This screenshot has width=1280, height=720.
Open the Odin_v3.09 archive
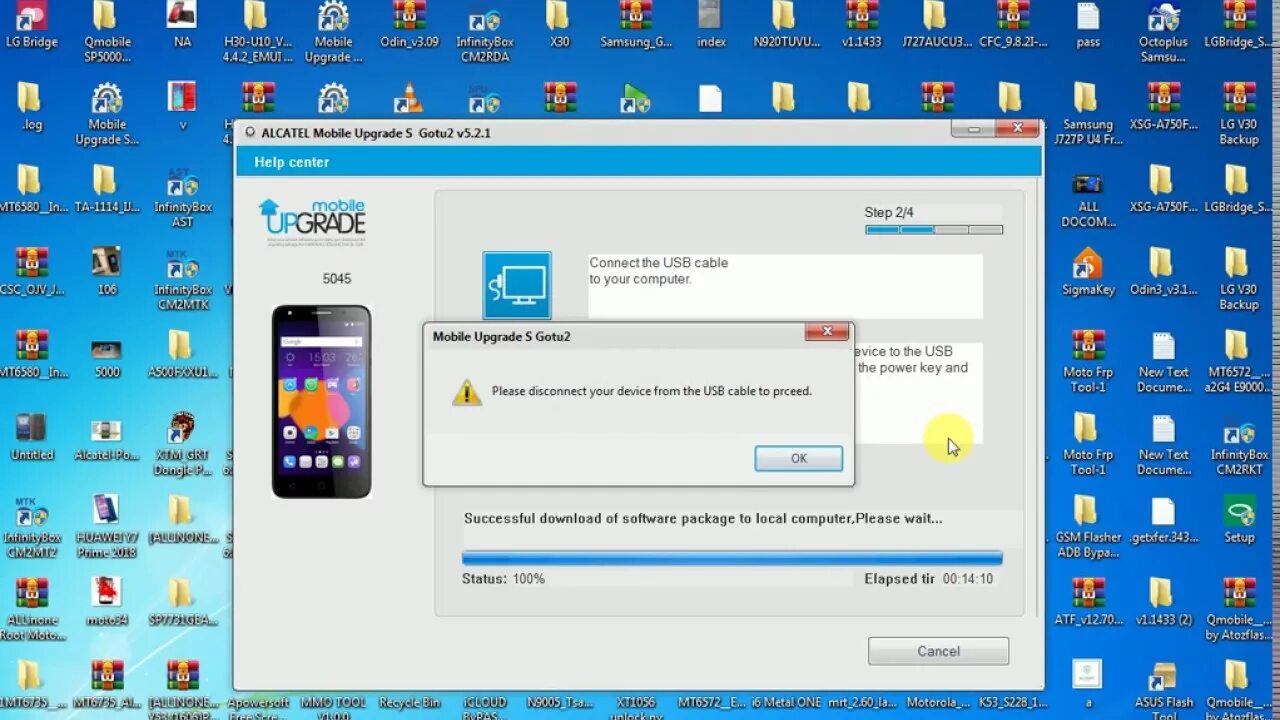[x=409, y=26]
